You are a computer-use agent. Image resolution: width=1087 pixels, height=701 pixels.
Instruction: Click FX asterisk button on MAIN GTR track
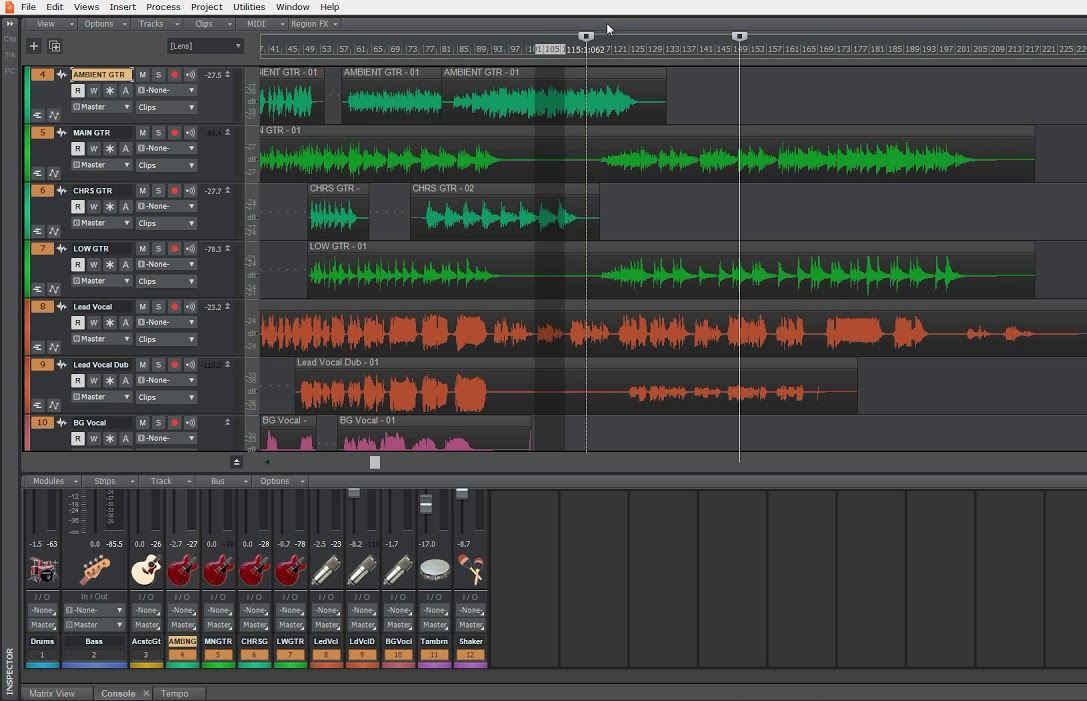[x=110, y=148]
